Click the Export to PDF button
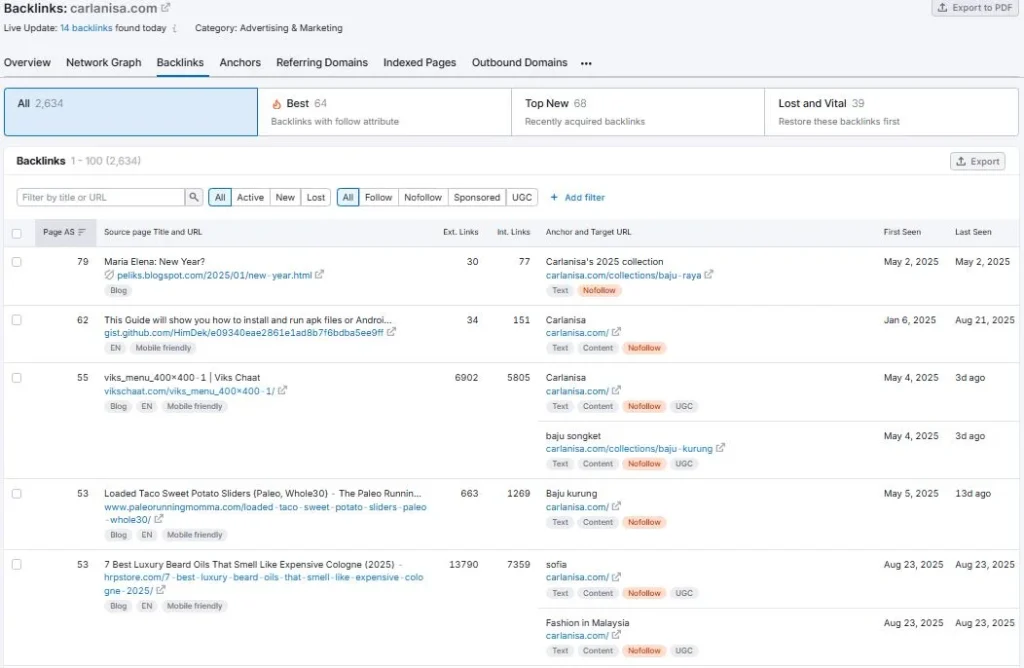1024x668 pixels. [975, 8]
